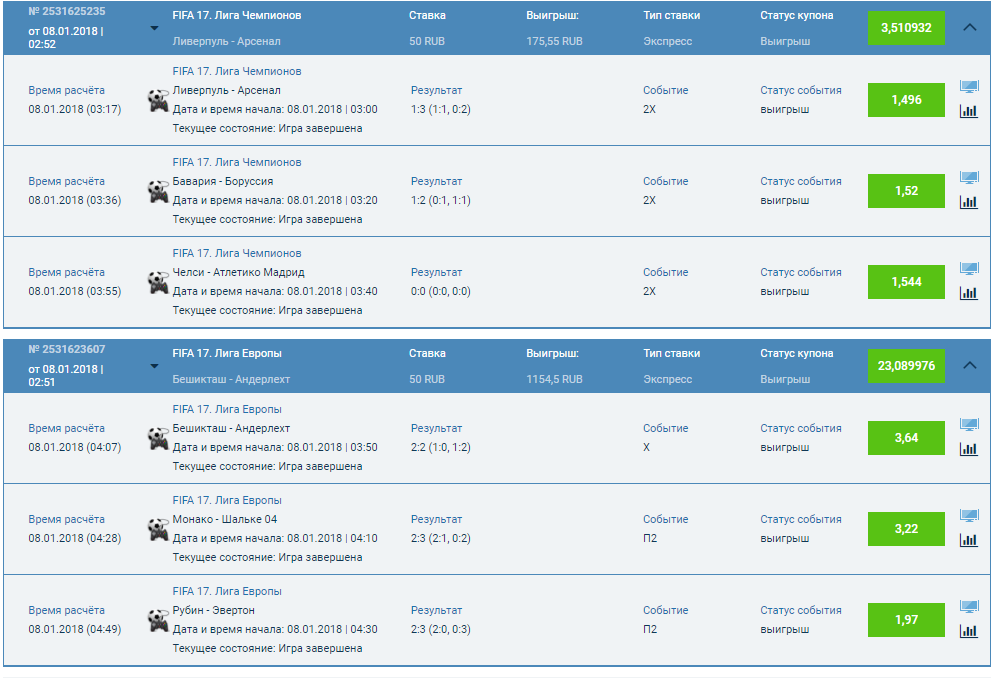Screen dimensions: 1004x678
Task: Click gamepad icon beside Рубин - Эвертон
Action: pyautogui.click(x=157, y=620)
